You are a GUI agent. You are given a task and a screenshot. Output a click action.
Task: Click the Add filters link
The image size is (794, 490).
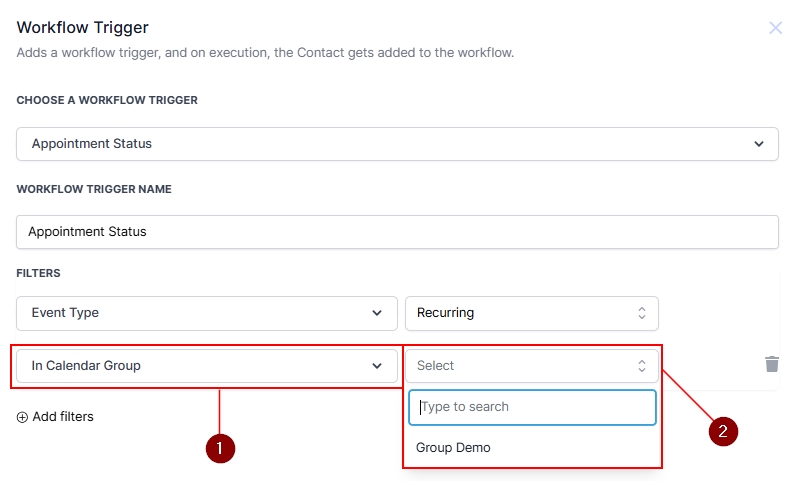point(63,417)
